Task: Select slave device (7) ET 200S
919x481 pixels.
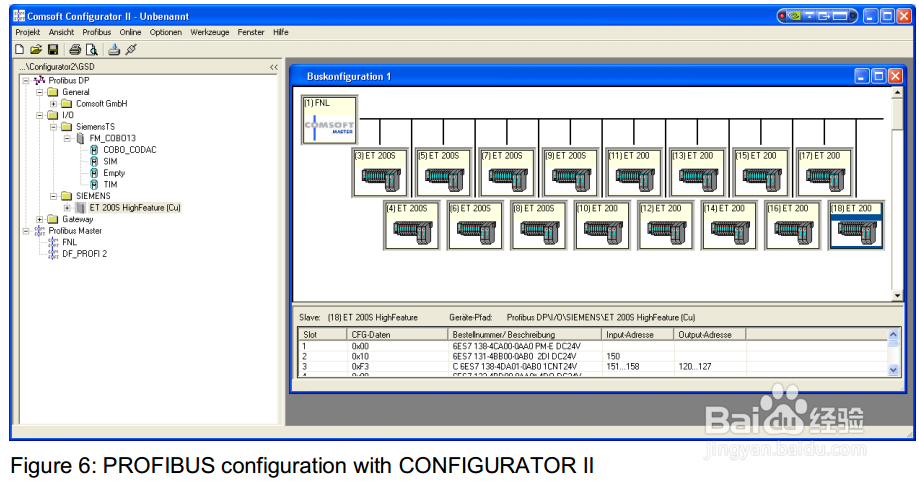Action: [508, 172]
